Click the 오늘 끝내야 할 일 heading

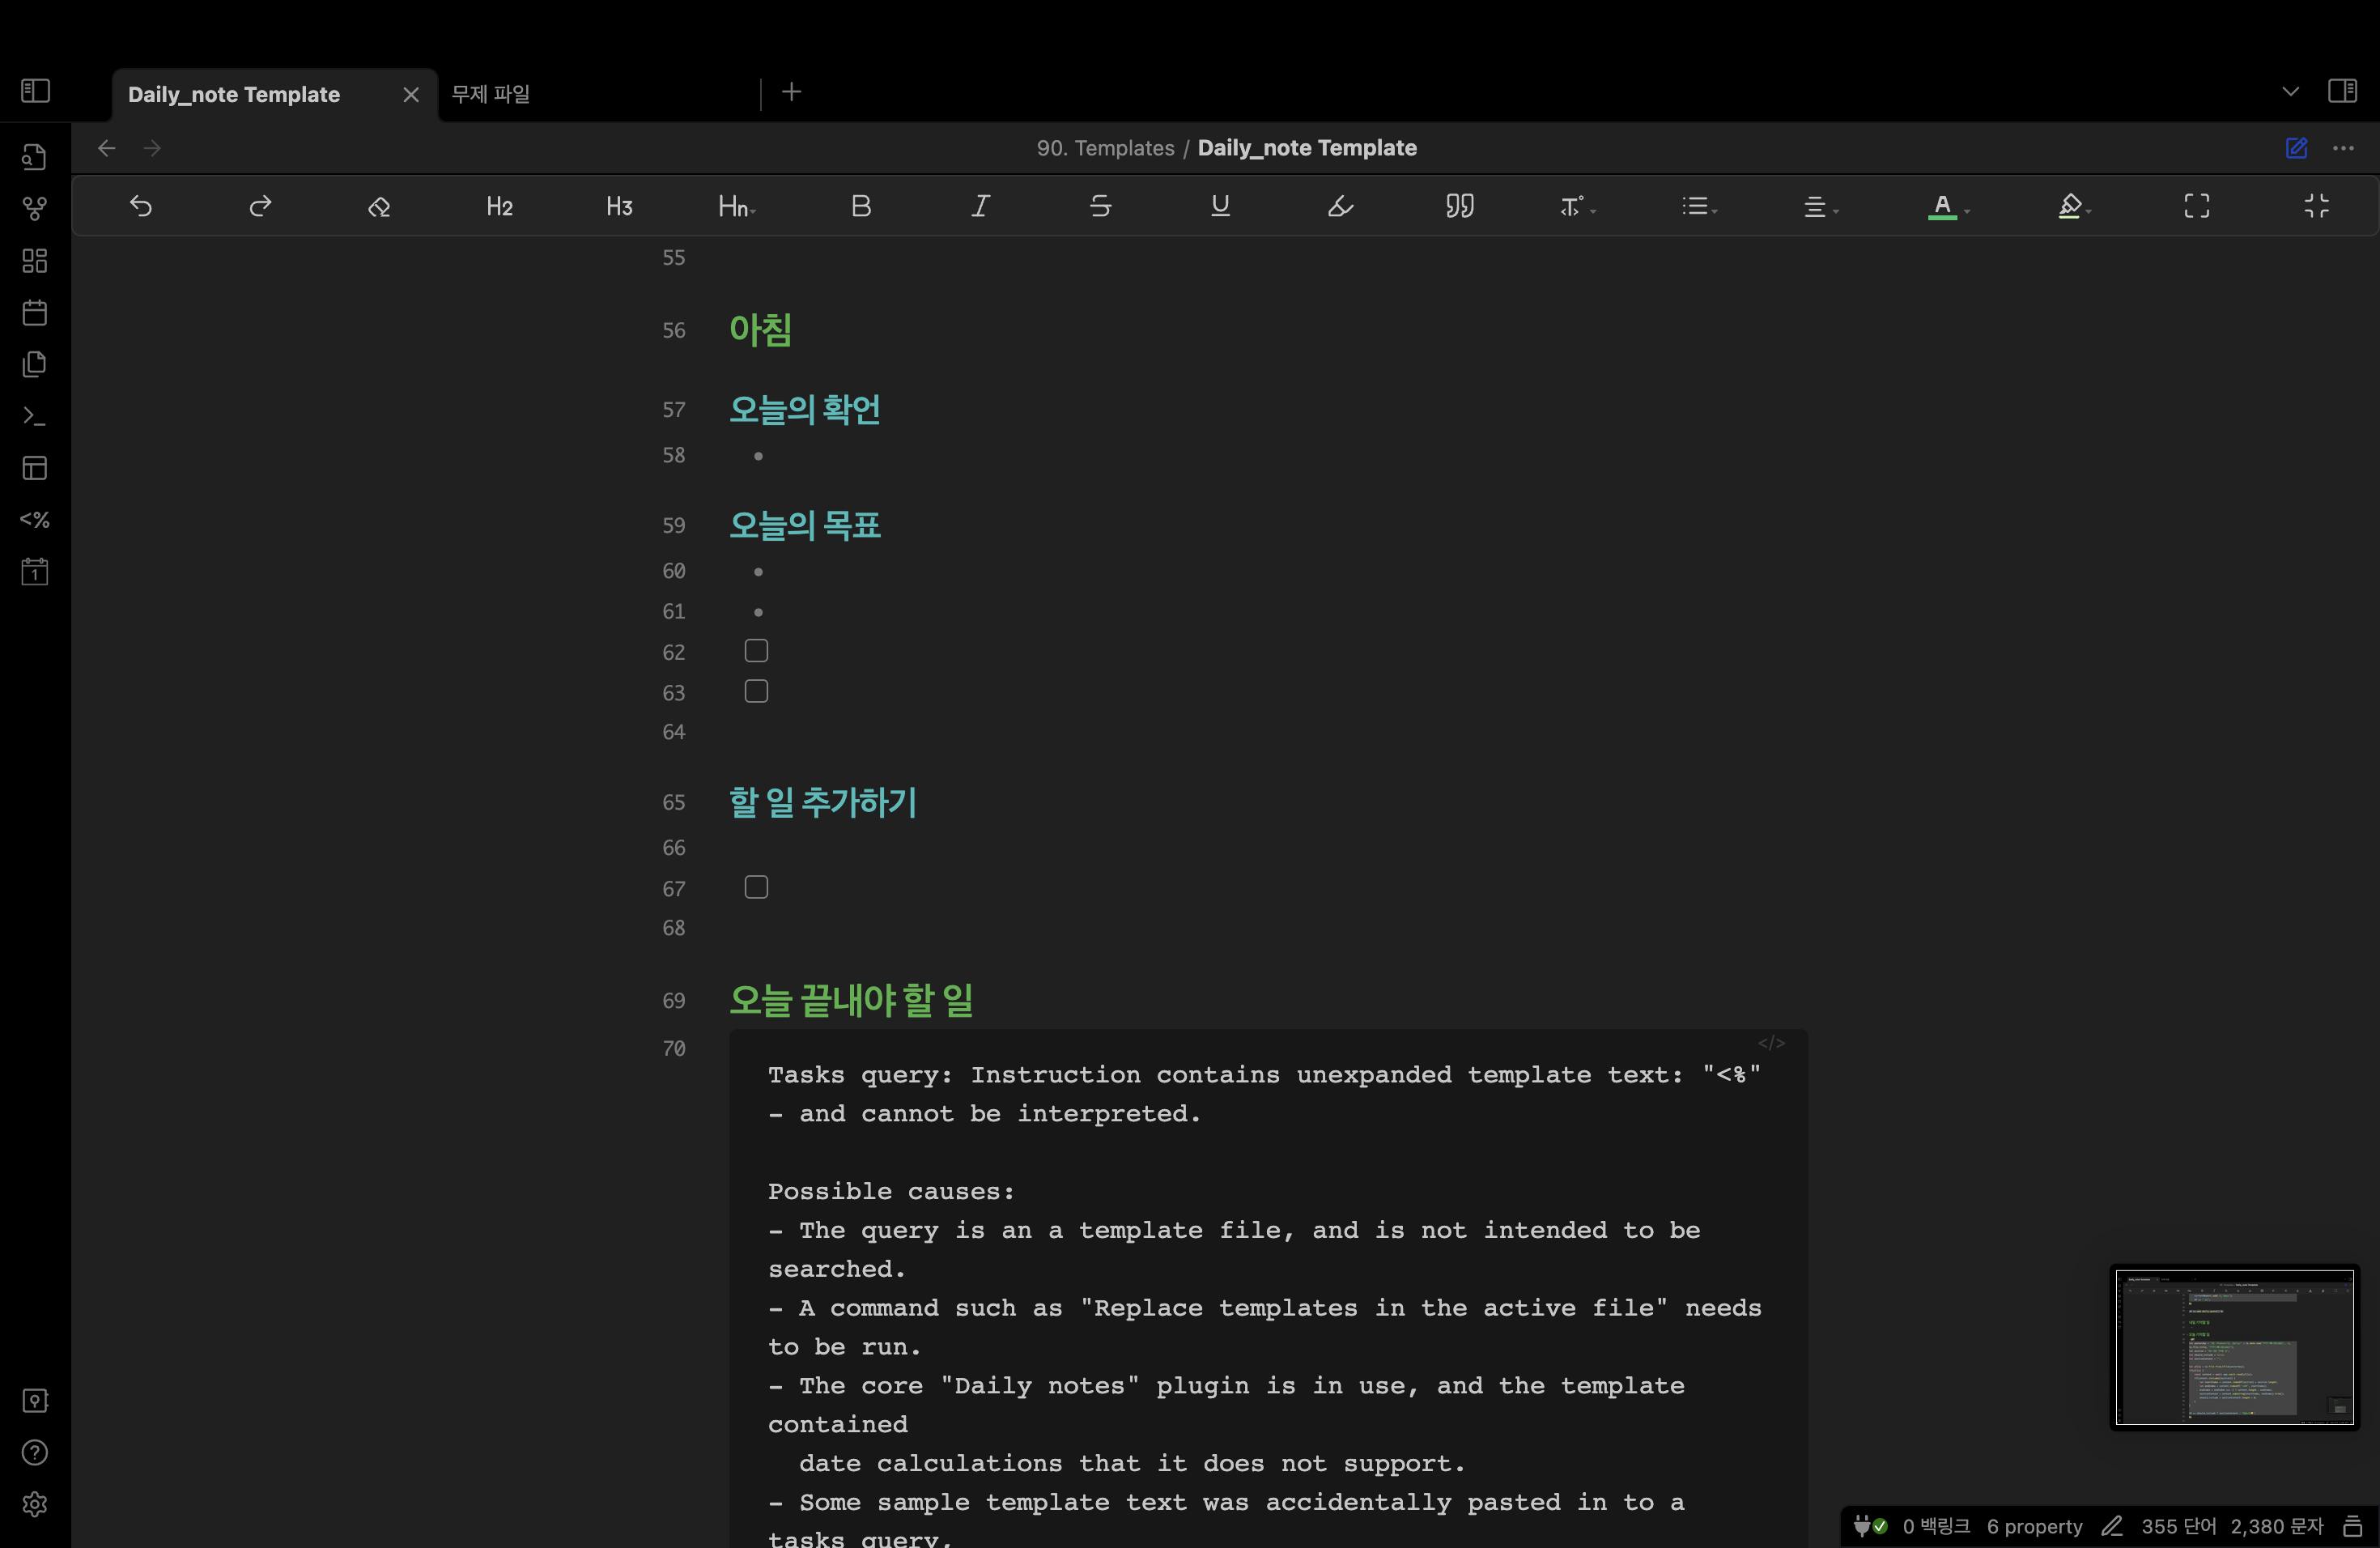851,1000
